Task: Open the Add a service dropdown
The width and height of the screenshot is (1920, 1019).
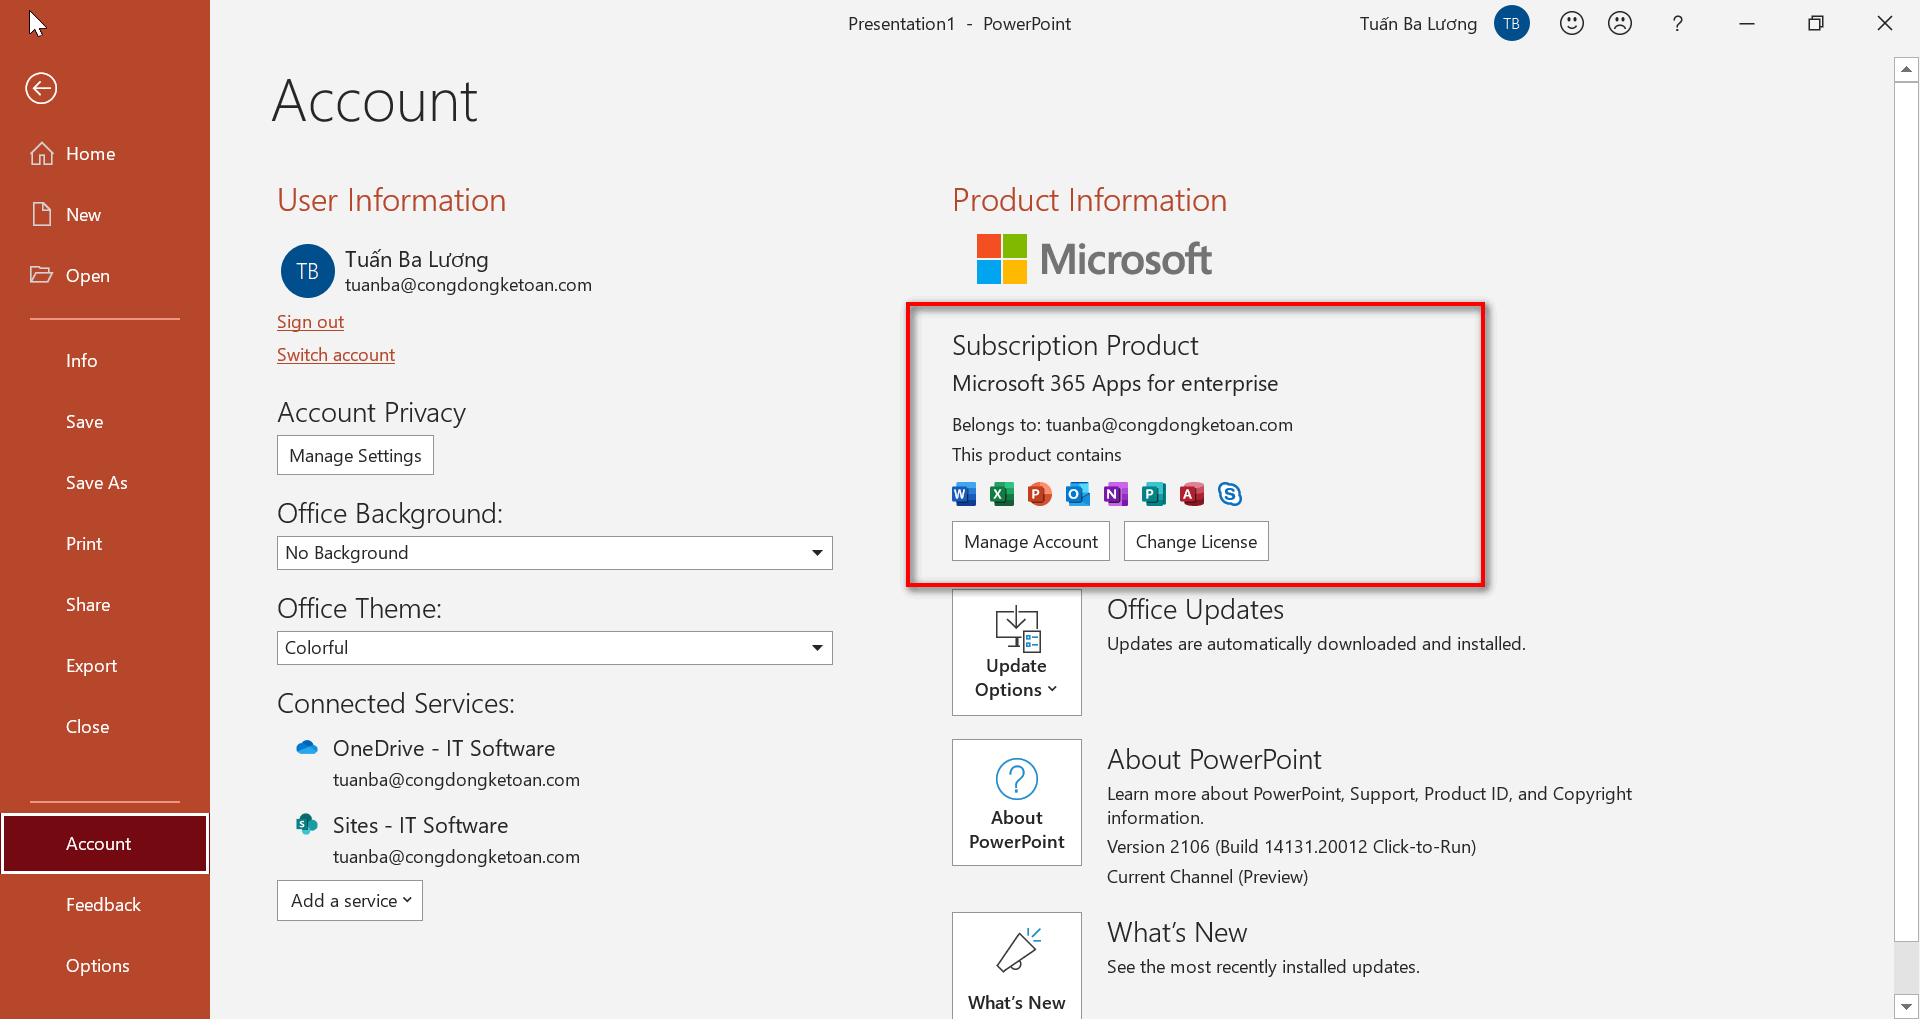Action: pyautogui.click(x=350, y=901)
